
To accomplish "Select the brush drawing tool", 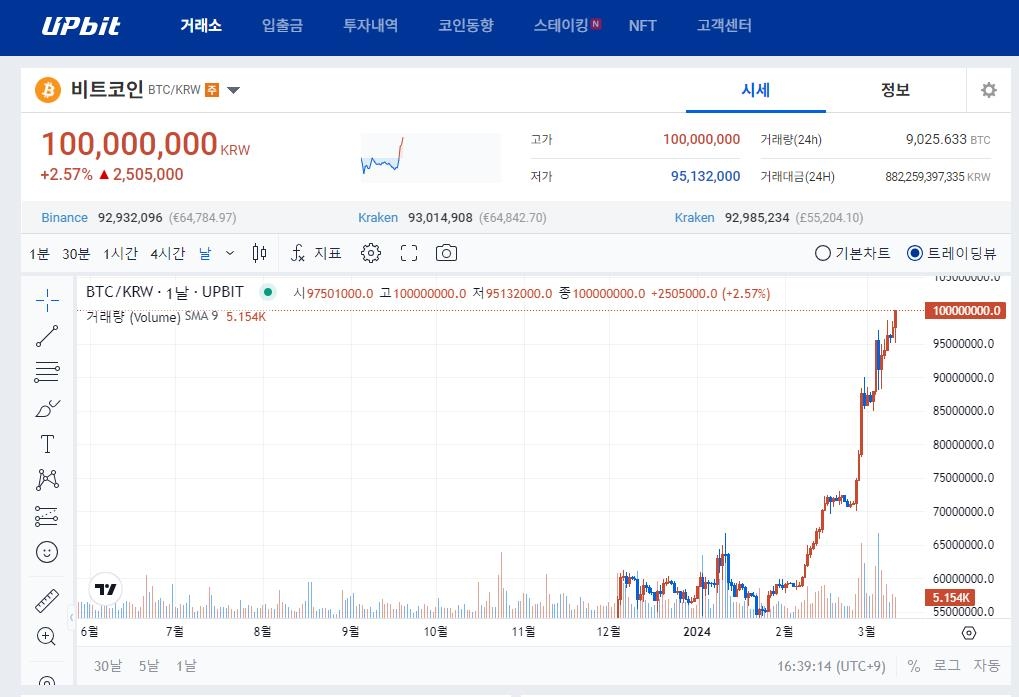I will (x=47, y=408).
